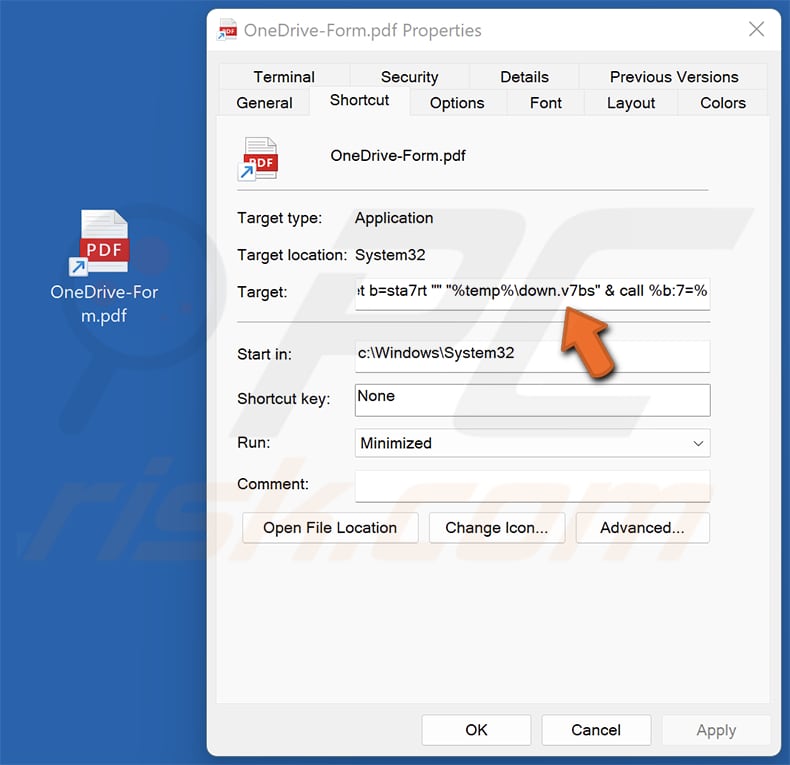
Task: Click the Target: label
Action: [262, 292]
